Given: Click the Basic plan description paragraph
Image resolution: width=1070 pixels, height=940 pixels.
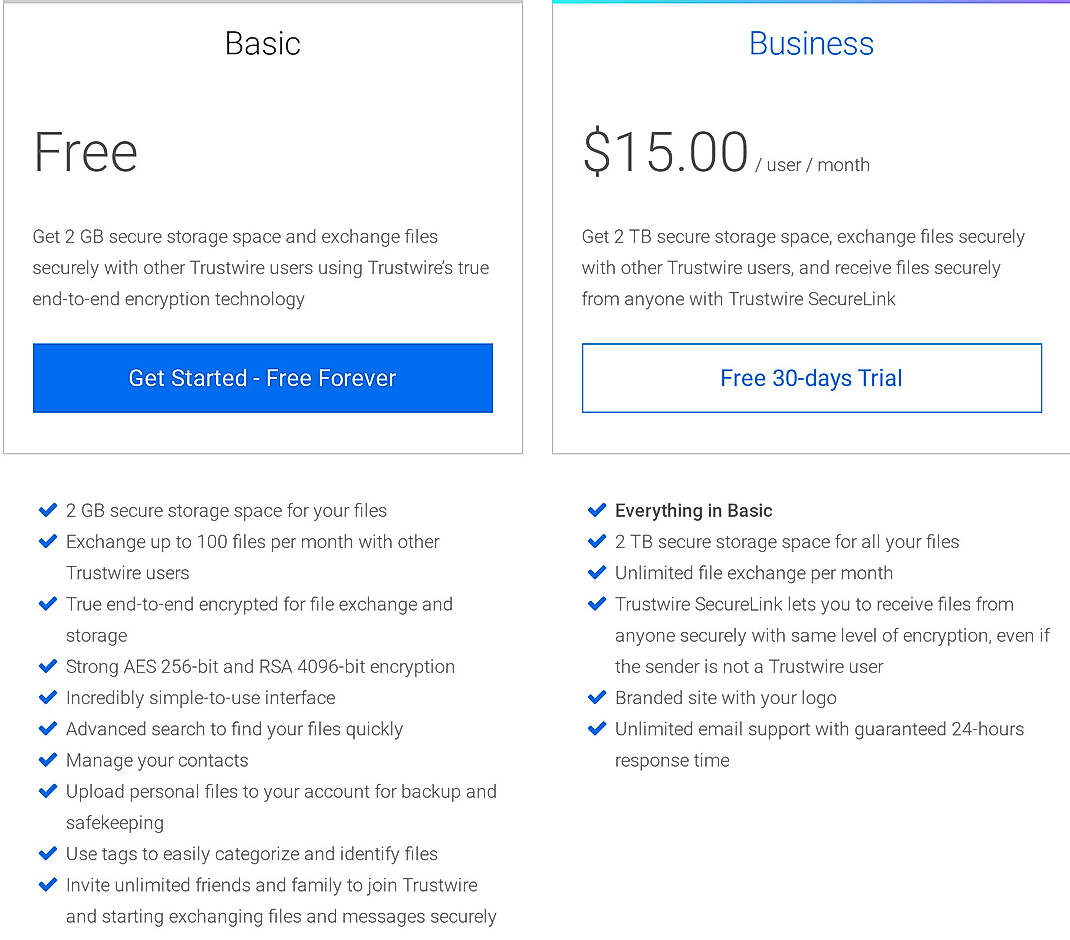Looking at the screenshot, I should click(260, 267).
